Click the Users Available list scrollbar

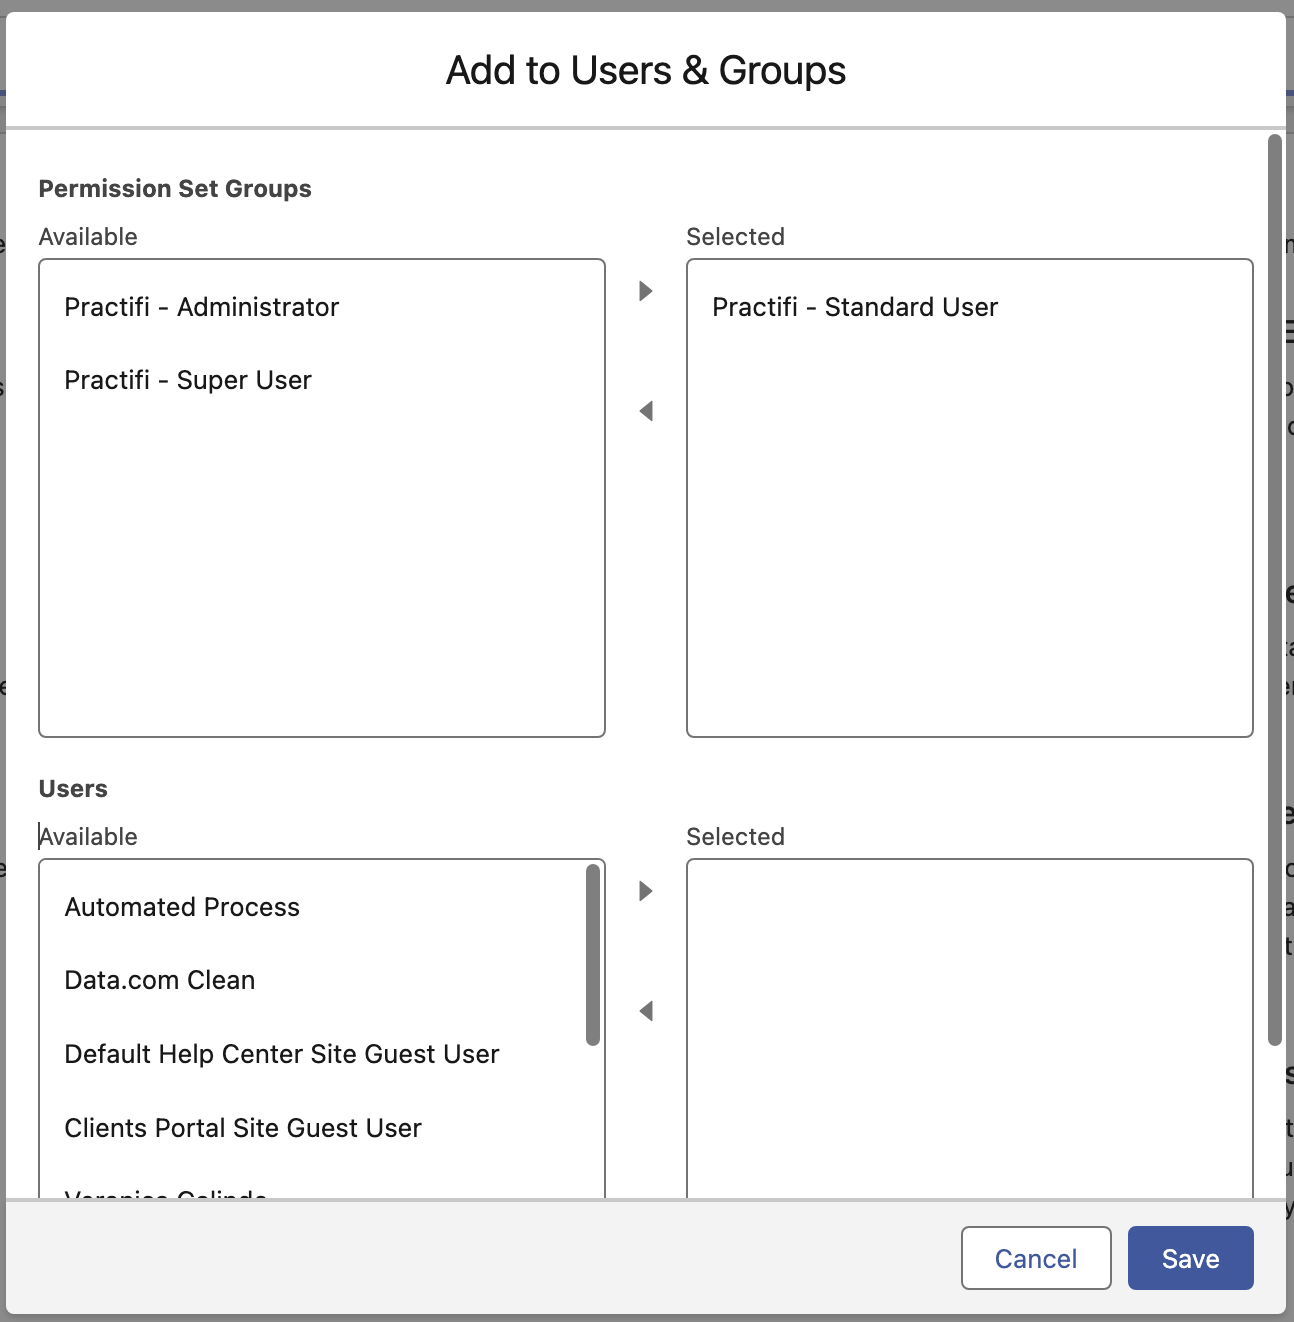[x=593, y=955]
